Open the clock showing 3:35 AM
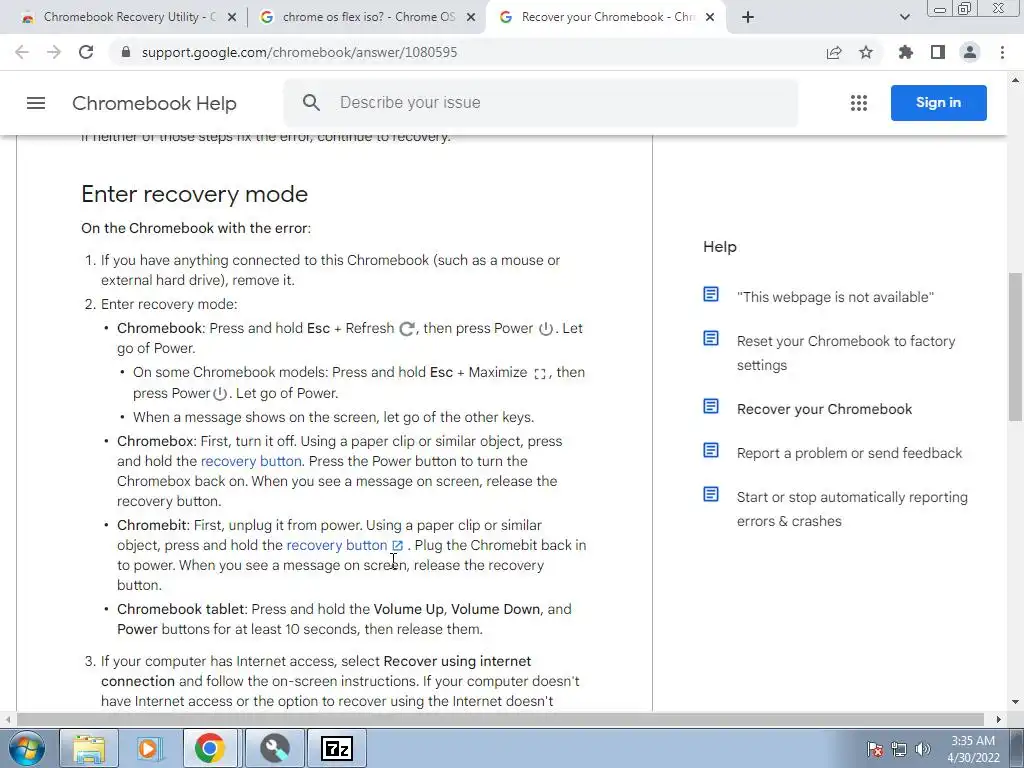This screenshot has width=1024, height=768. pyautogui.click(x=973, y=749)
